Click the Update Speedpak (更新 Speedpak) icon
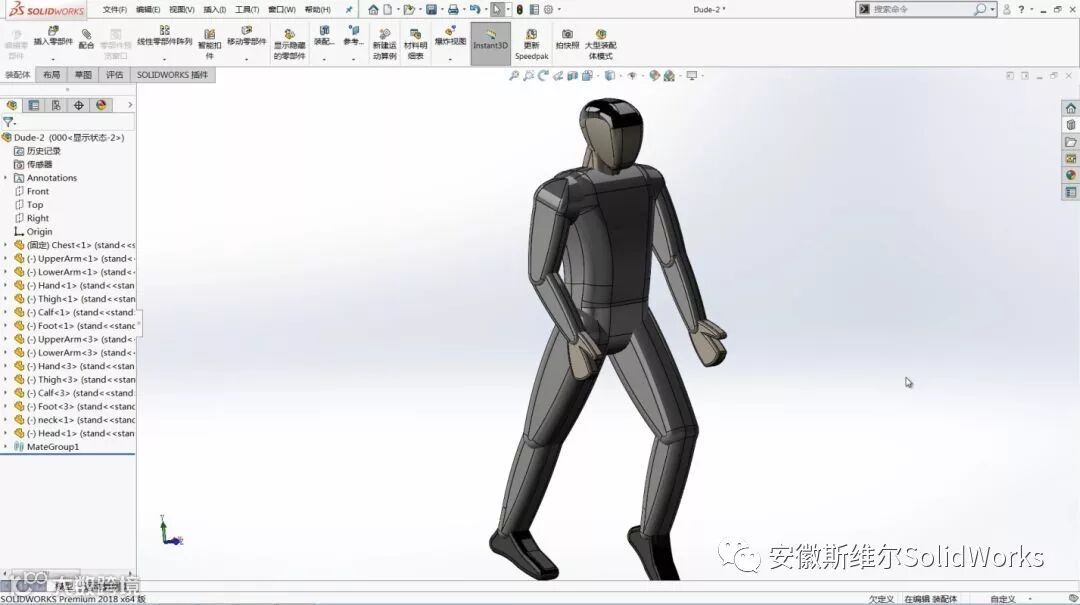This screenshot has height=605, width=1080. [x=531, y=34]
